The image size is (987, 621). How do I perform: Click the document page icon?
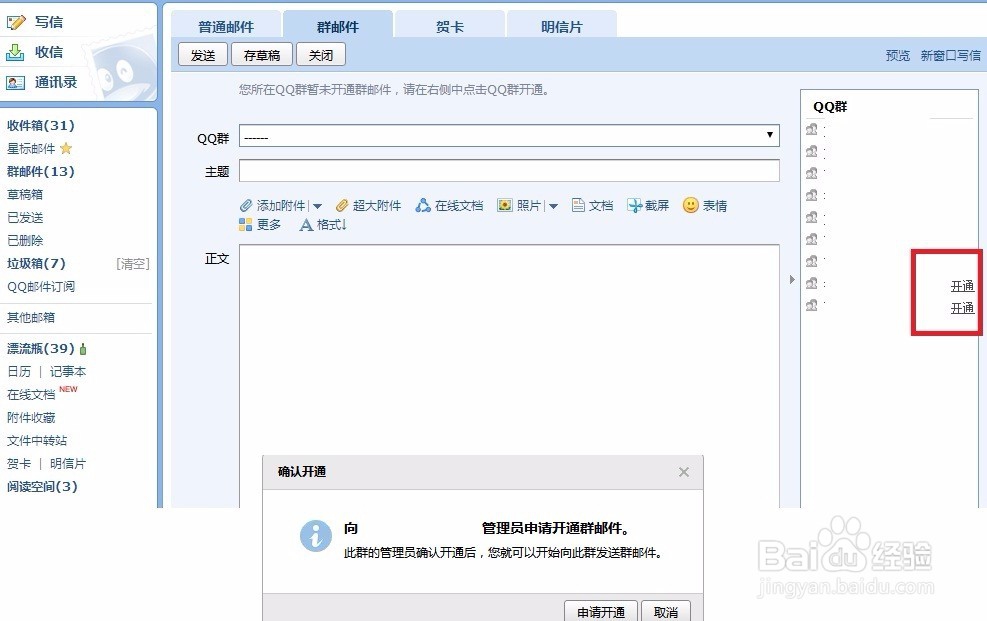(578, 205)
